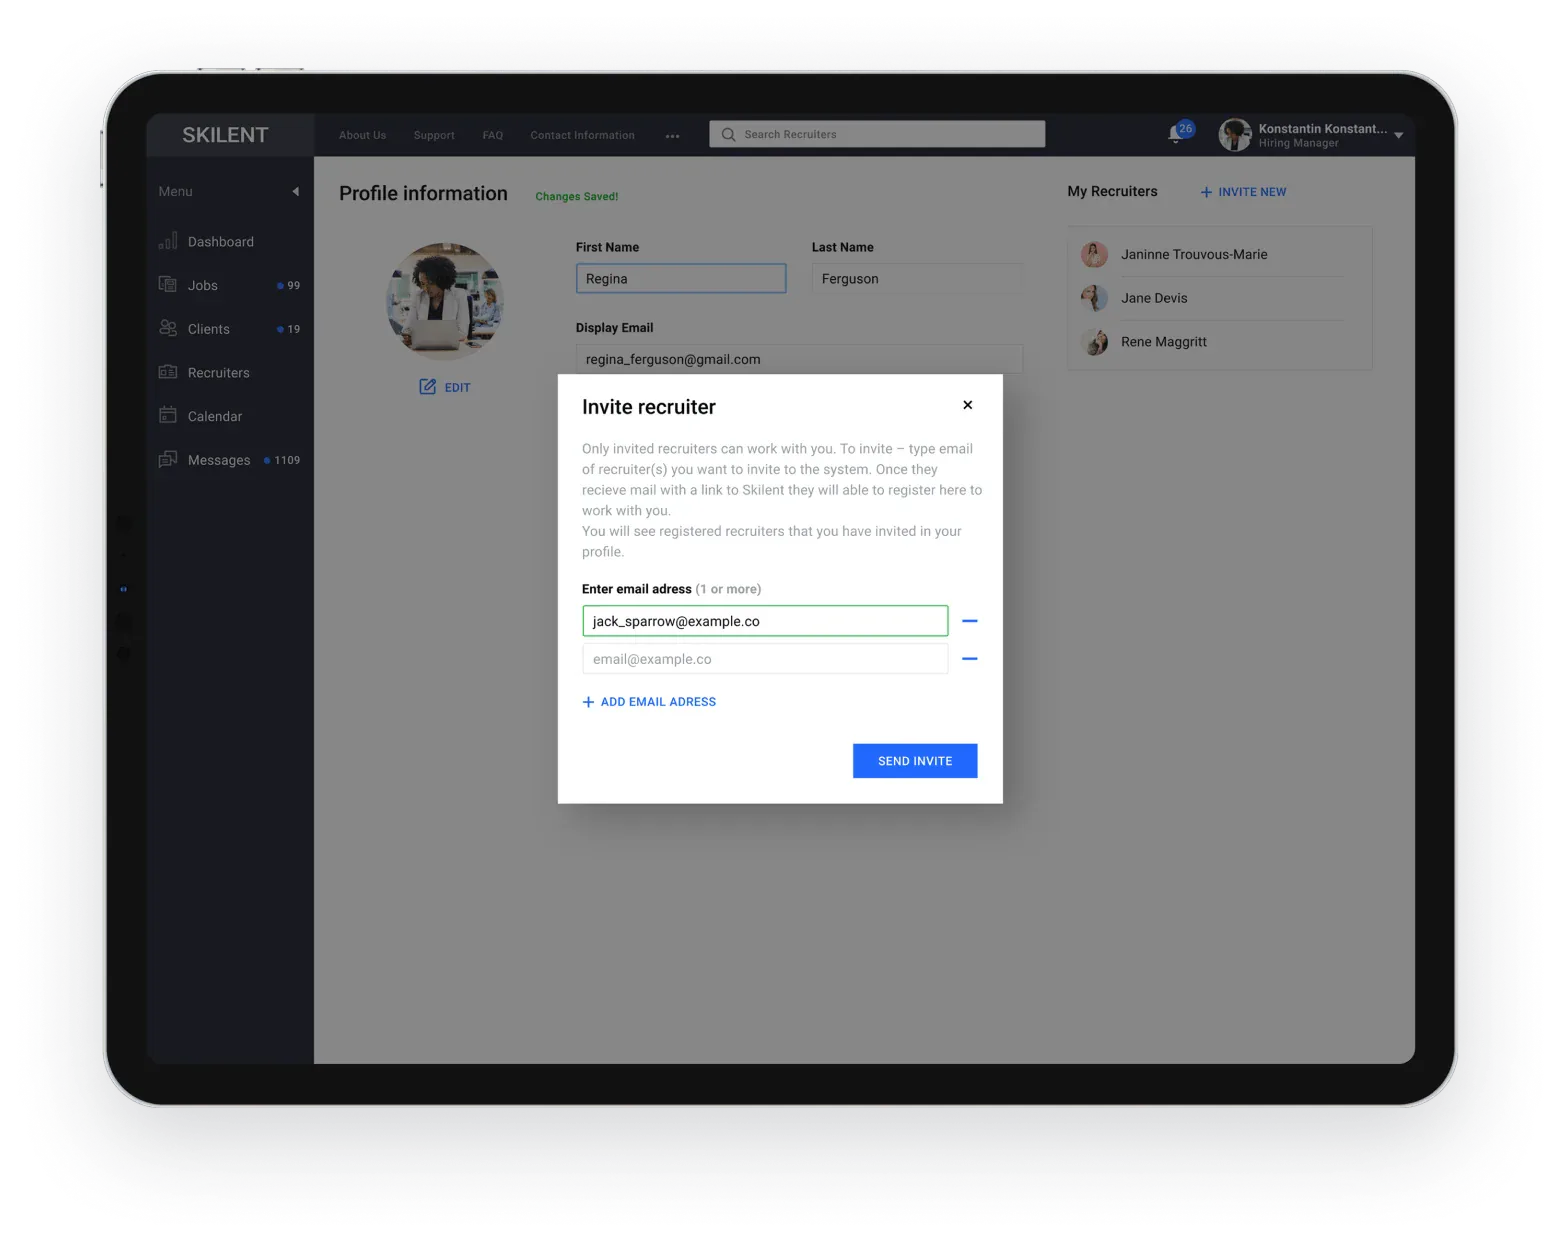Open About Us in top navigation
Image resolution: width=1559 pixels, height=1240 pixels.
pyautogui.click(x=362, y=135)
